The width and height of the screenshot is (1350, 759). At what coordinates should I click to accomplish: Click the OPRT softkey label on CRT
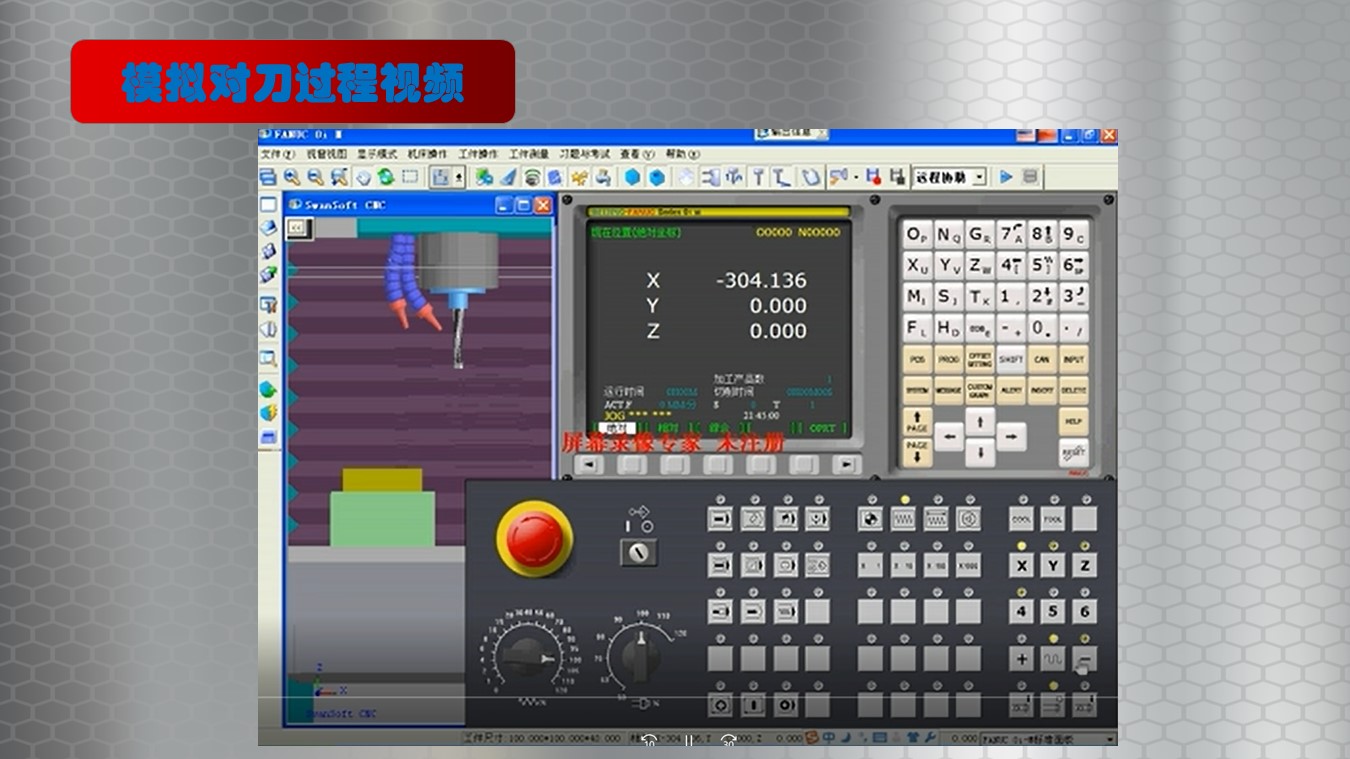tap(822, 428)
